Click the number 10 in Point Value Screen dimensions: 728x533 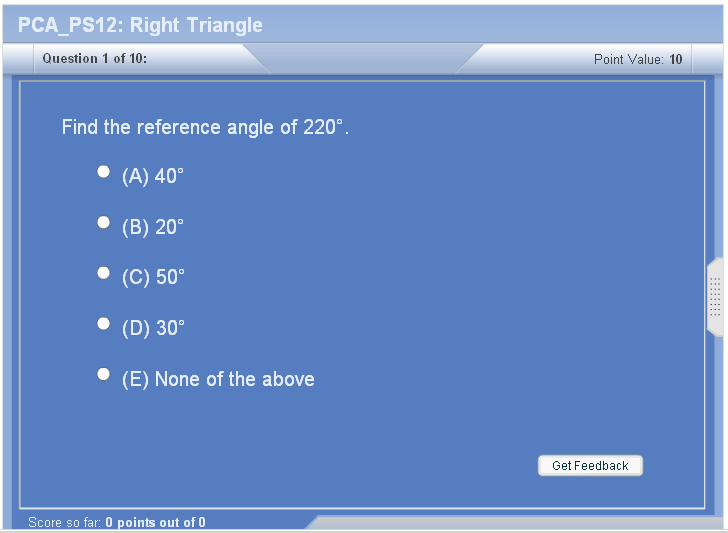676,59
